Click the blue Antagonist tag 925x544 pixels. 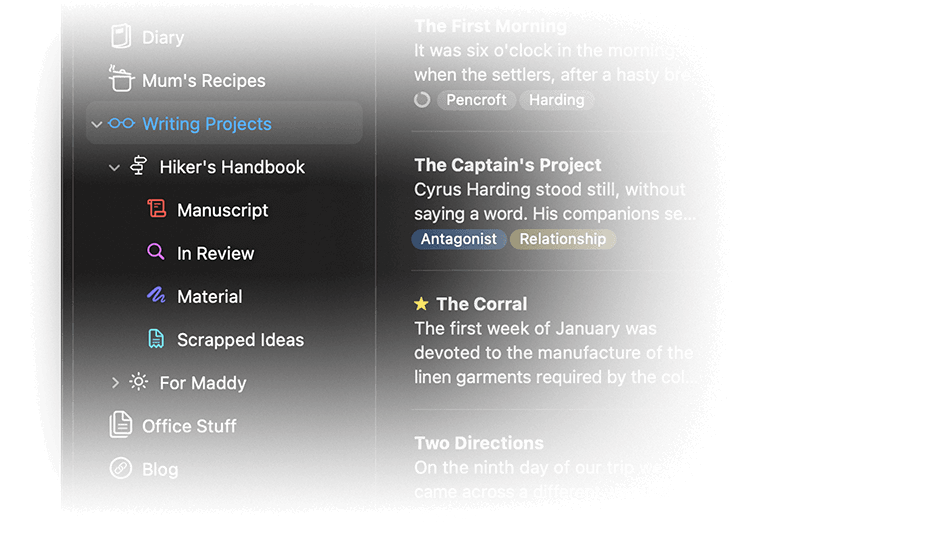(458, 239)
